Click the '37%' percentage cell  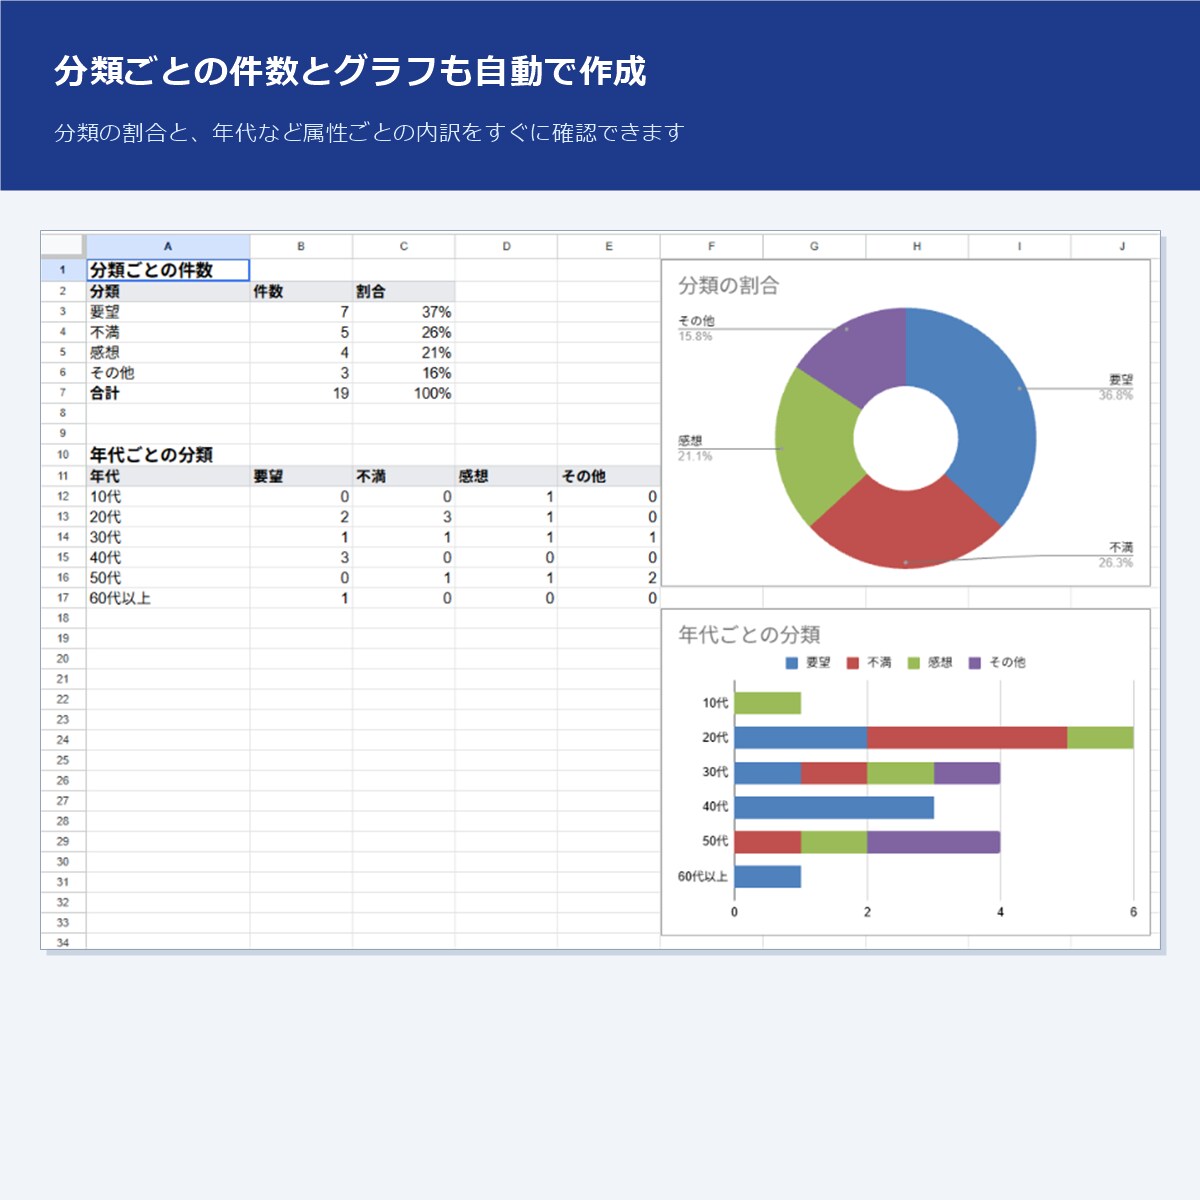tap(404, 312)
